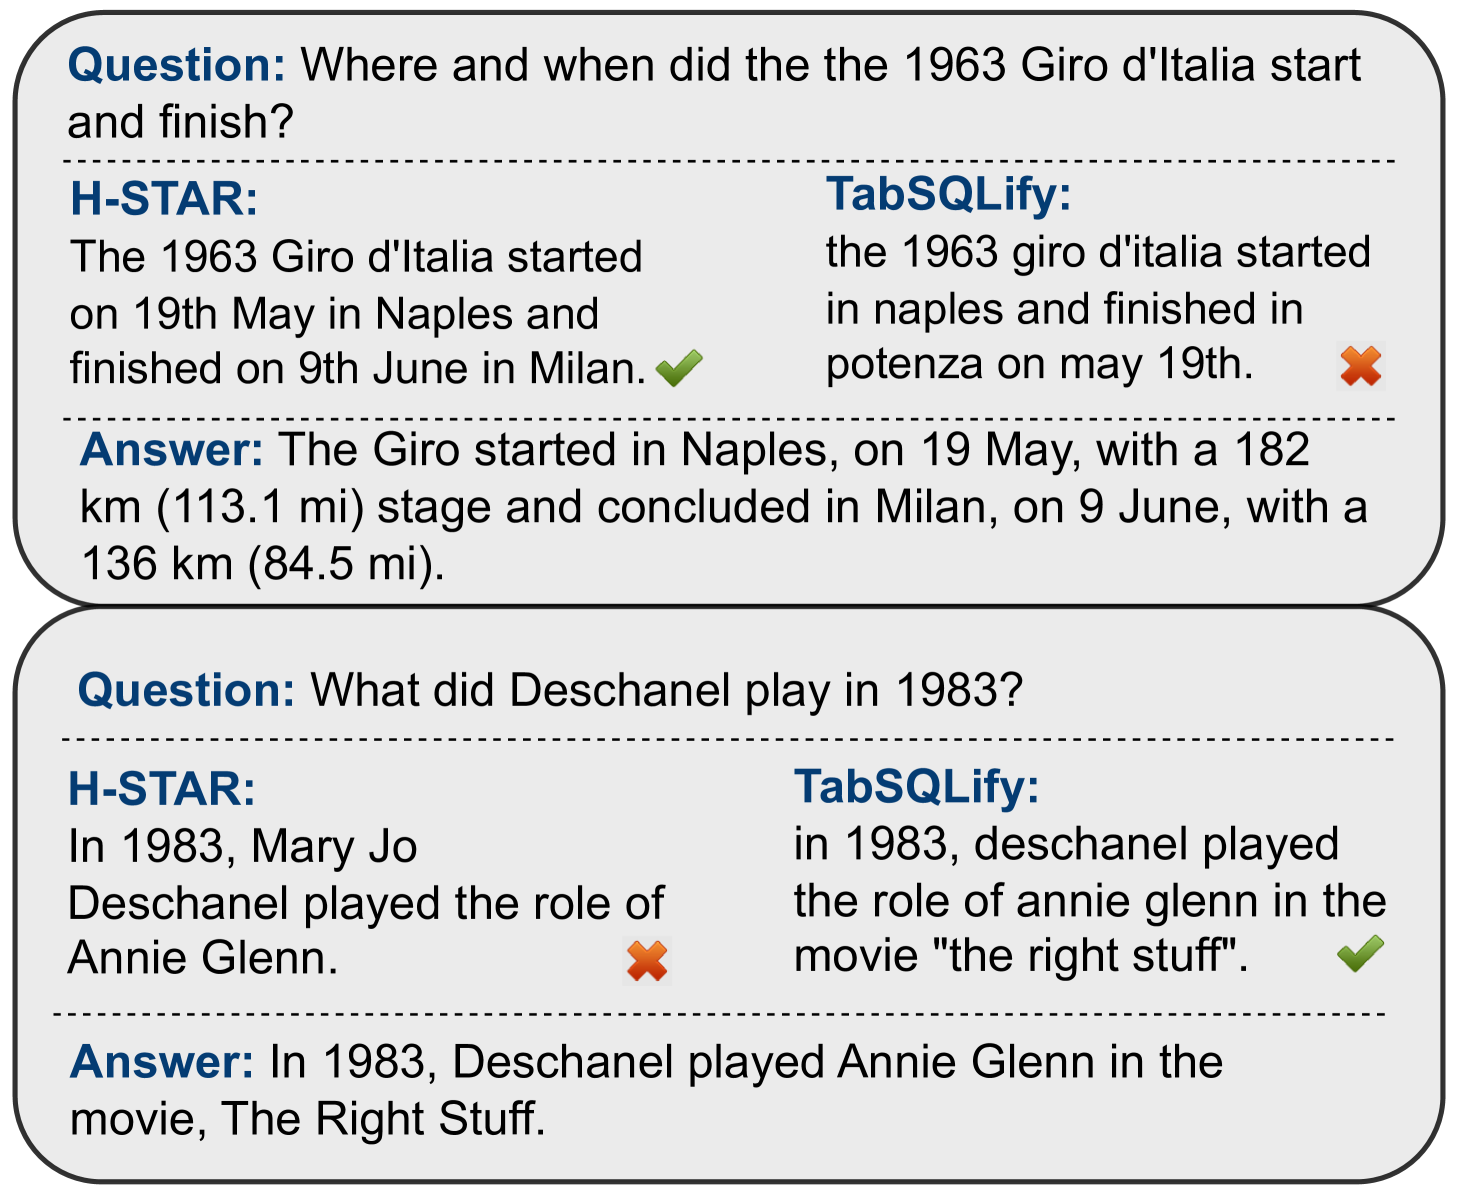Select the "Answer:" label in the Giro panel

(x=172, y=450)
